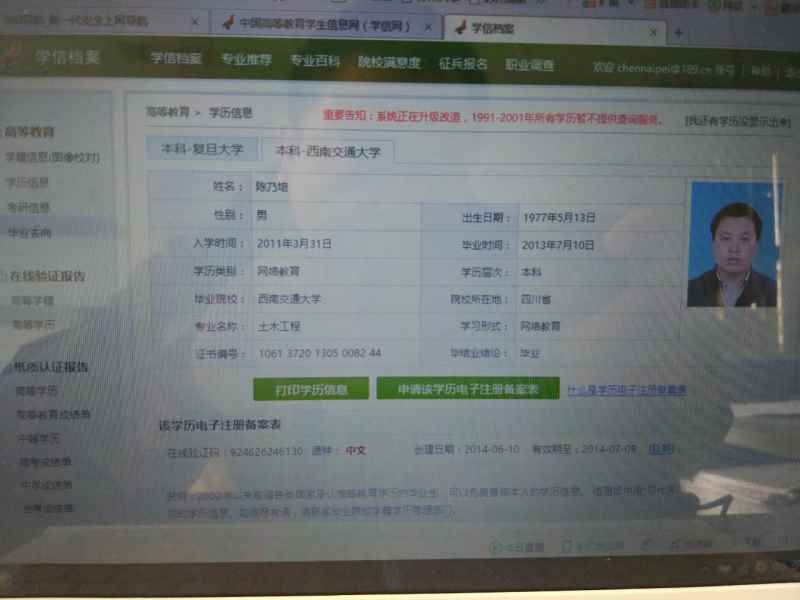The height and width of the screenshot is (600, 800).
Task: Click the graduate's ID photo thumbnail
Action: click(x=732, y=244)
